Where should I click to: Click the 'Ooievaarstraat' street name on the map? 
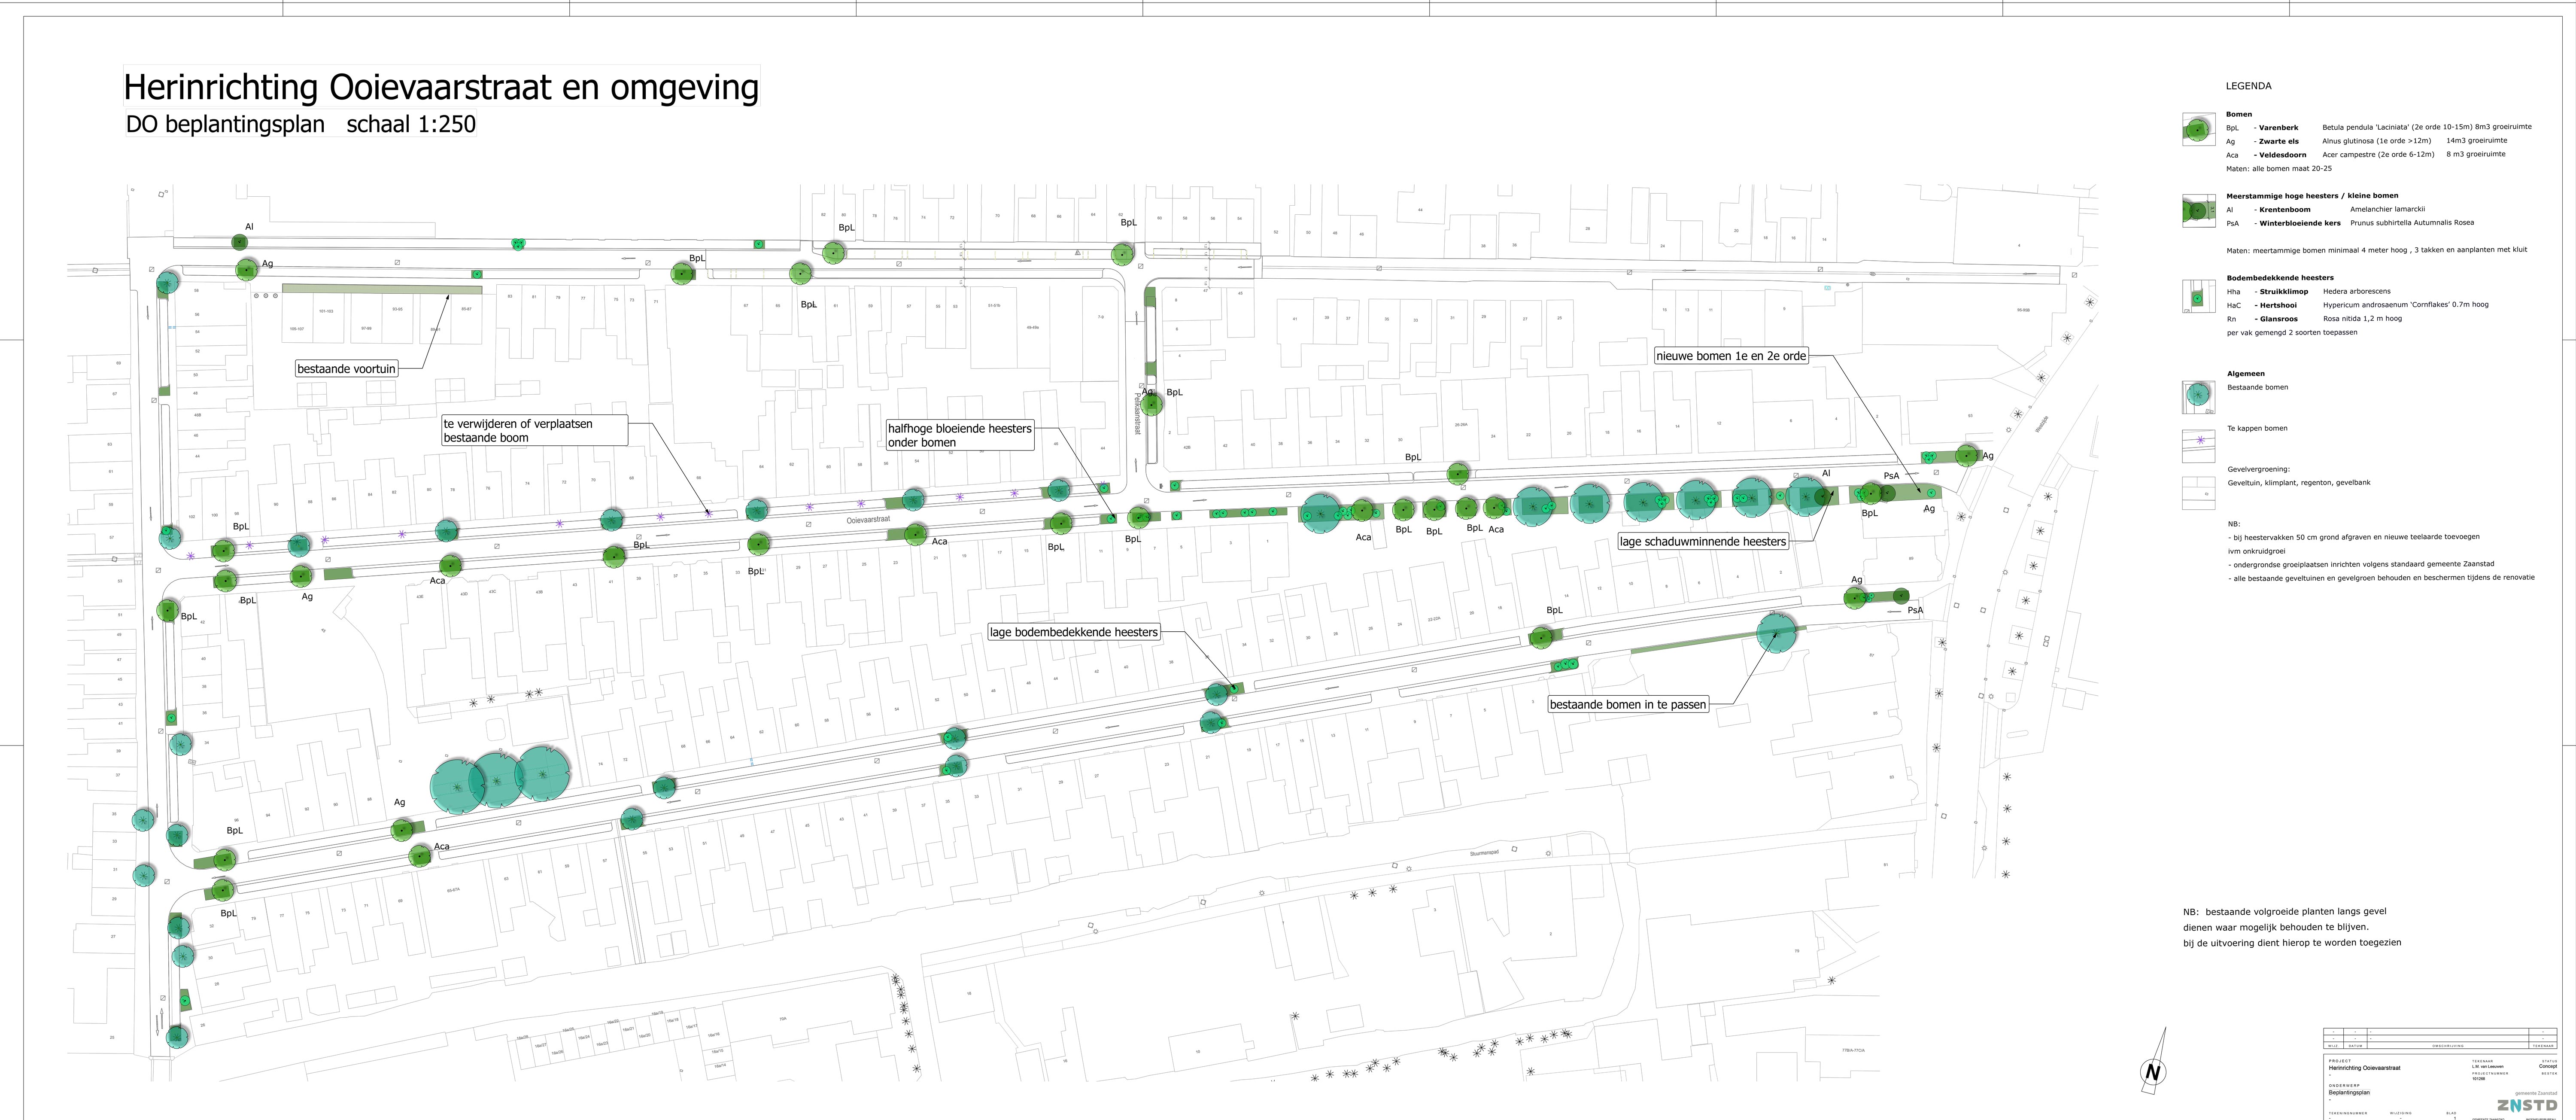[868, 520]
